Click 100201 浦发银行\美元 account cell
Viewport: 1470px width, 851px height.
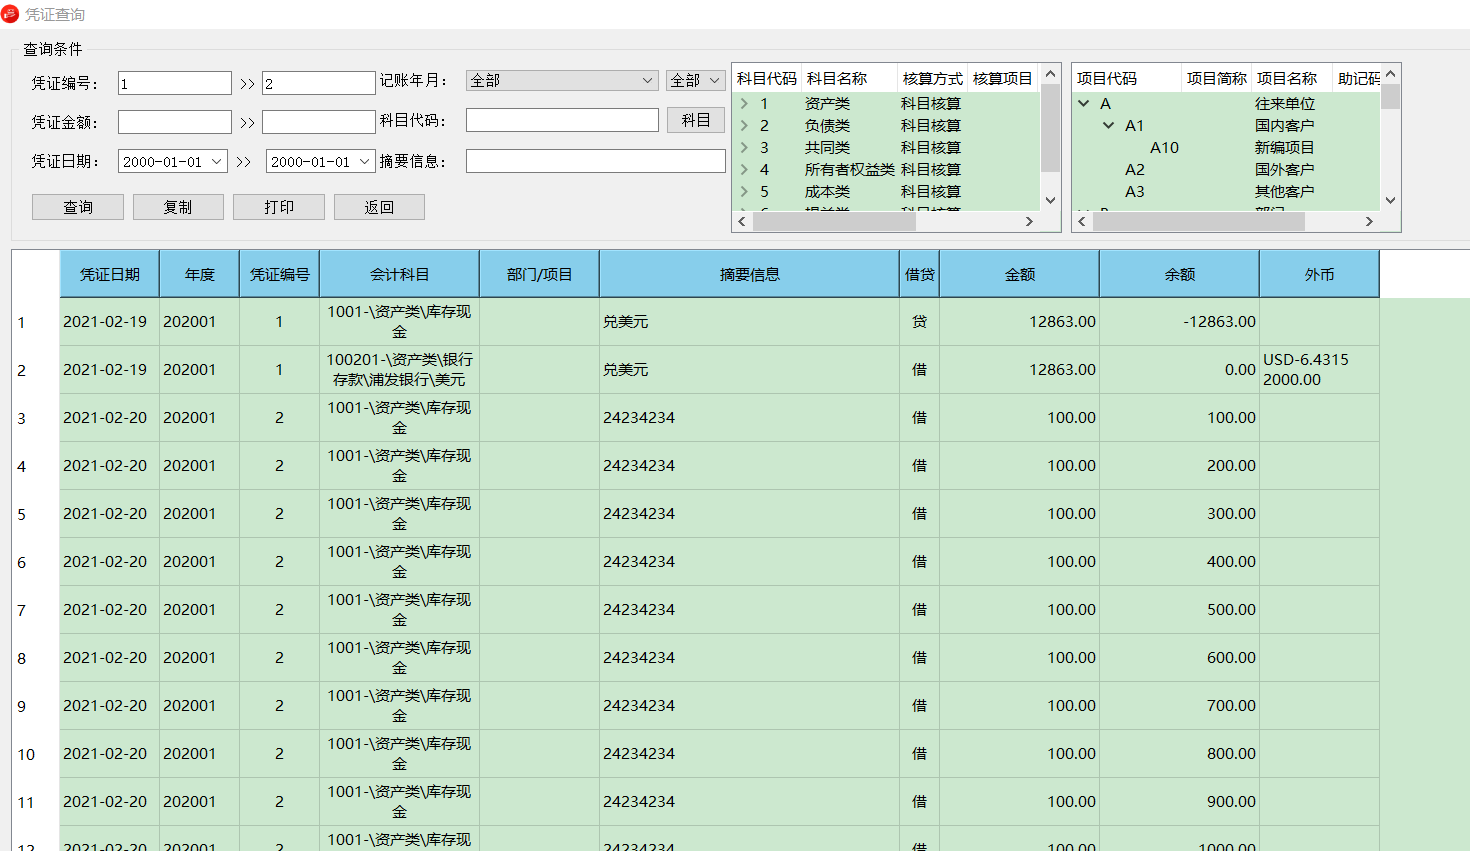[400, 370]
